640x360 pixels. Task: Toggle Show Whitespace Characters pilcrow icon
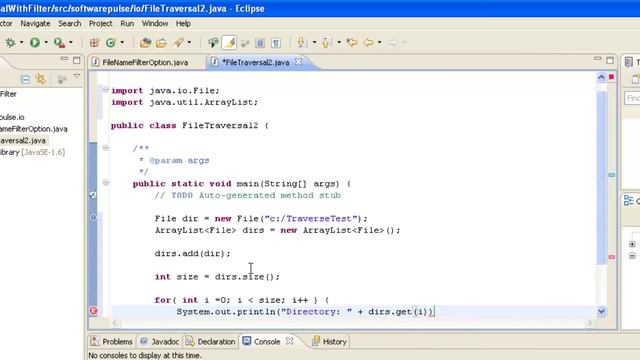click(276, 42)
